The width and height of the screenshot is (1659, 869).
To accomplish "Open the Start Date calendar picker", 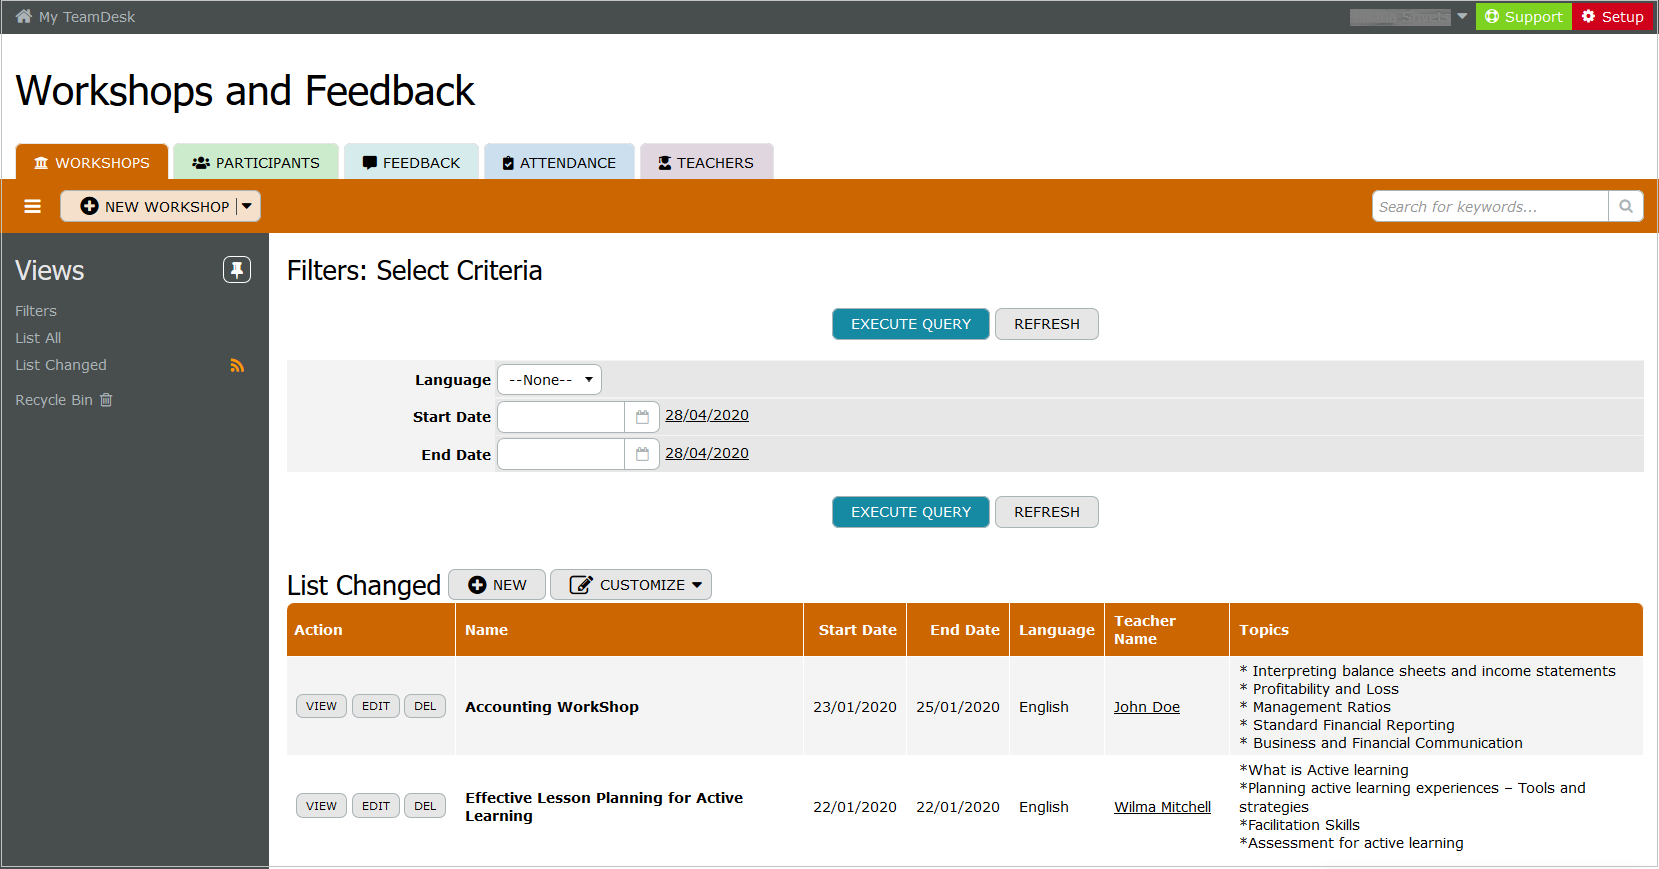I will point(642,417).
